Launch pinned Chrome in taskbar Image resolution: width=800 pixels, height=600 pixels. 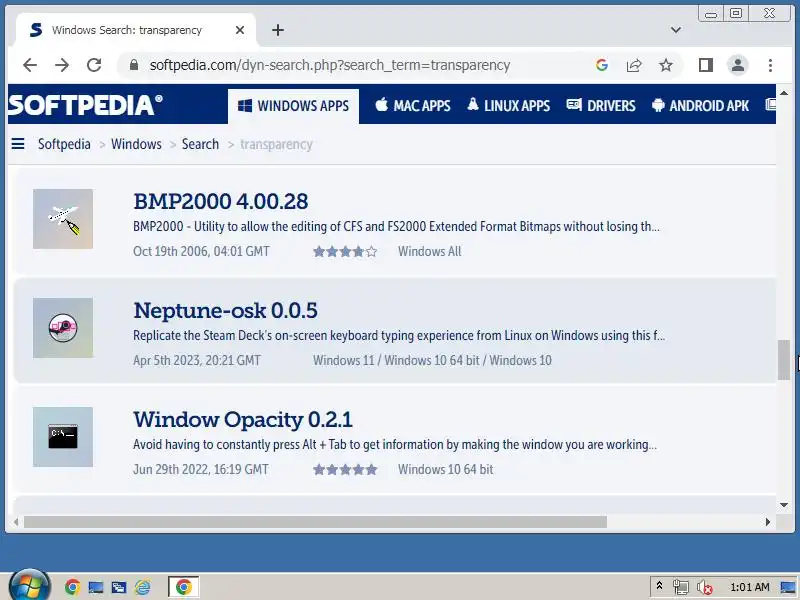tap(72, 588)
